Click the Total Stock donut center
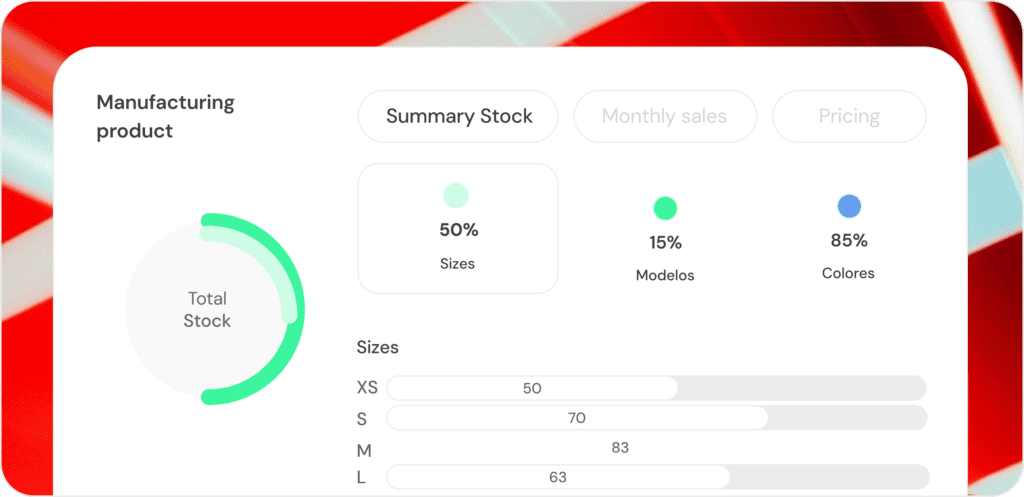 coord(207,310)
